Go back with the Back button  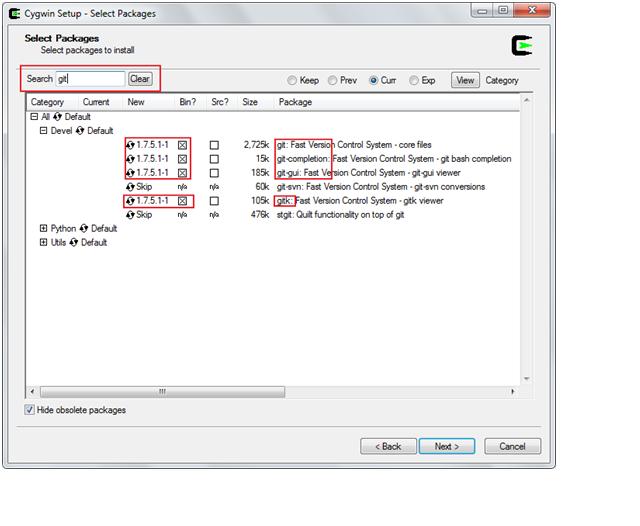[388, 446]
